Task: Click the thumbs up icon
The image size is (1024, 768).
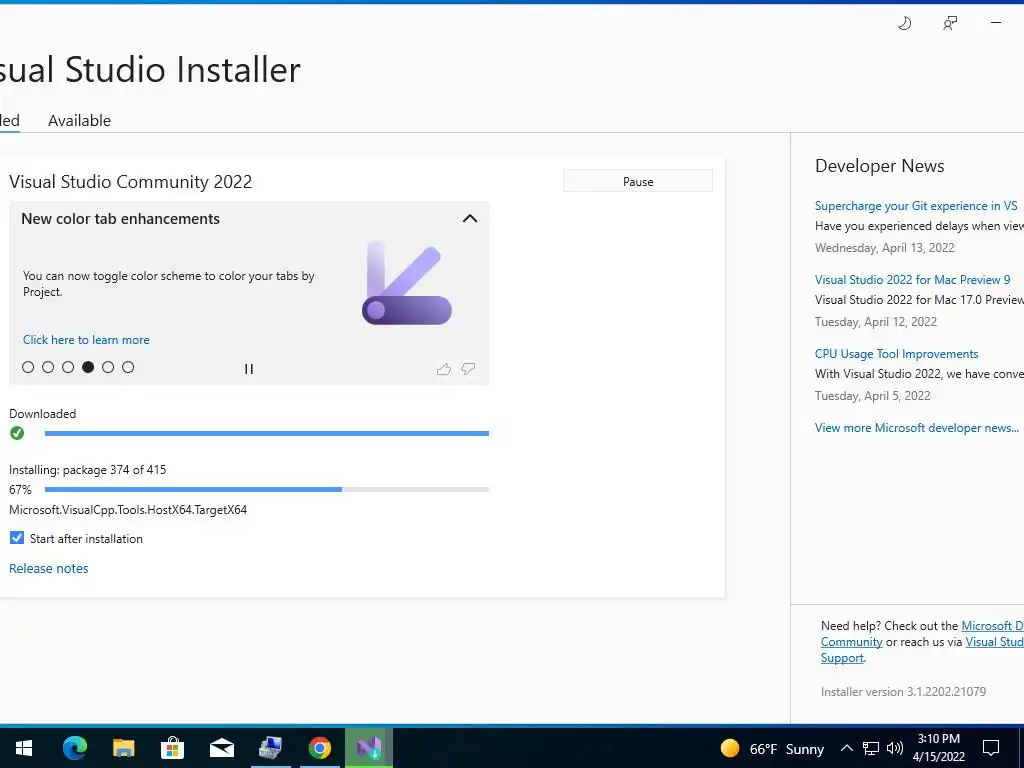Action: point(444,369)
